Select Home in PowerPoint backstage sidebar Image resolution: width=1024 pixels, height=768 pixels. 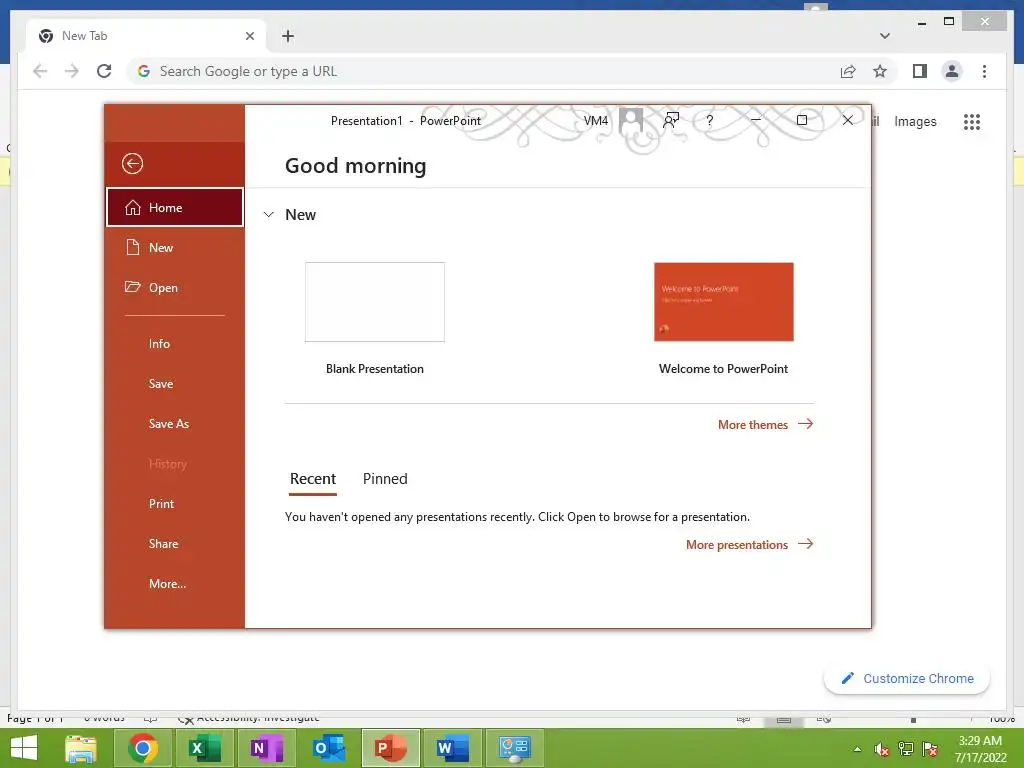pyautogui.click(x=174, y=207)
